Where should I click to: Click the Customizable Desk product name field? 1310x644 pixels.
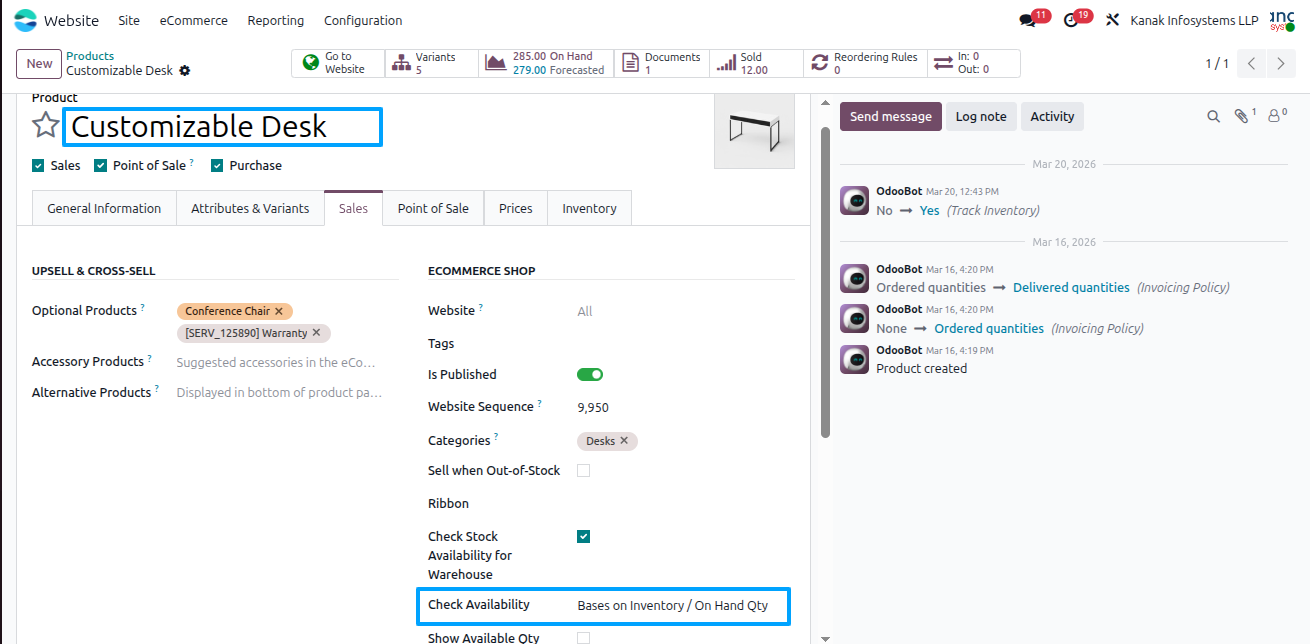pos(222,127)
